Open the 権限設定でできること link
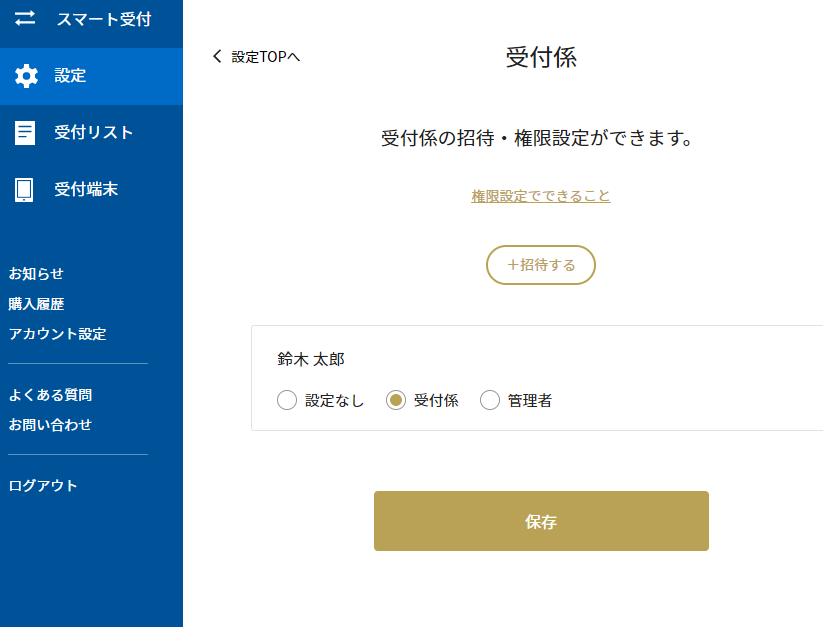823x627 pixels. pos(541,196)
